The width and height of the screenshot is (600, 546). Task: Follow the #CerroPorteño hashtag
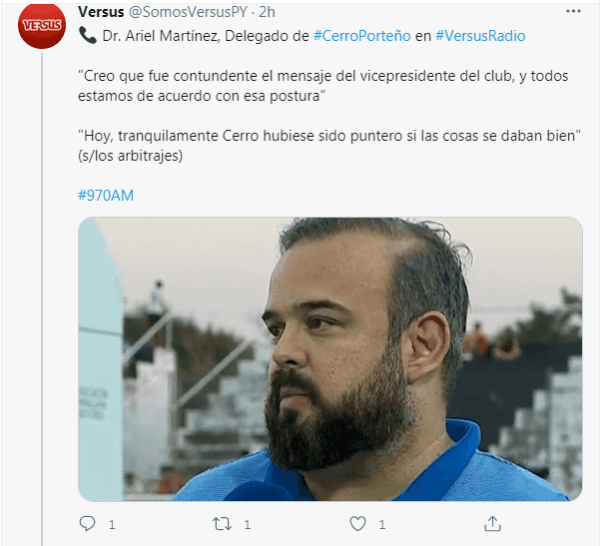pos(362,36)
